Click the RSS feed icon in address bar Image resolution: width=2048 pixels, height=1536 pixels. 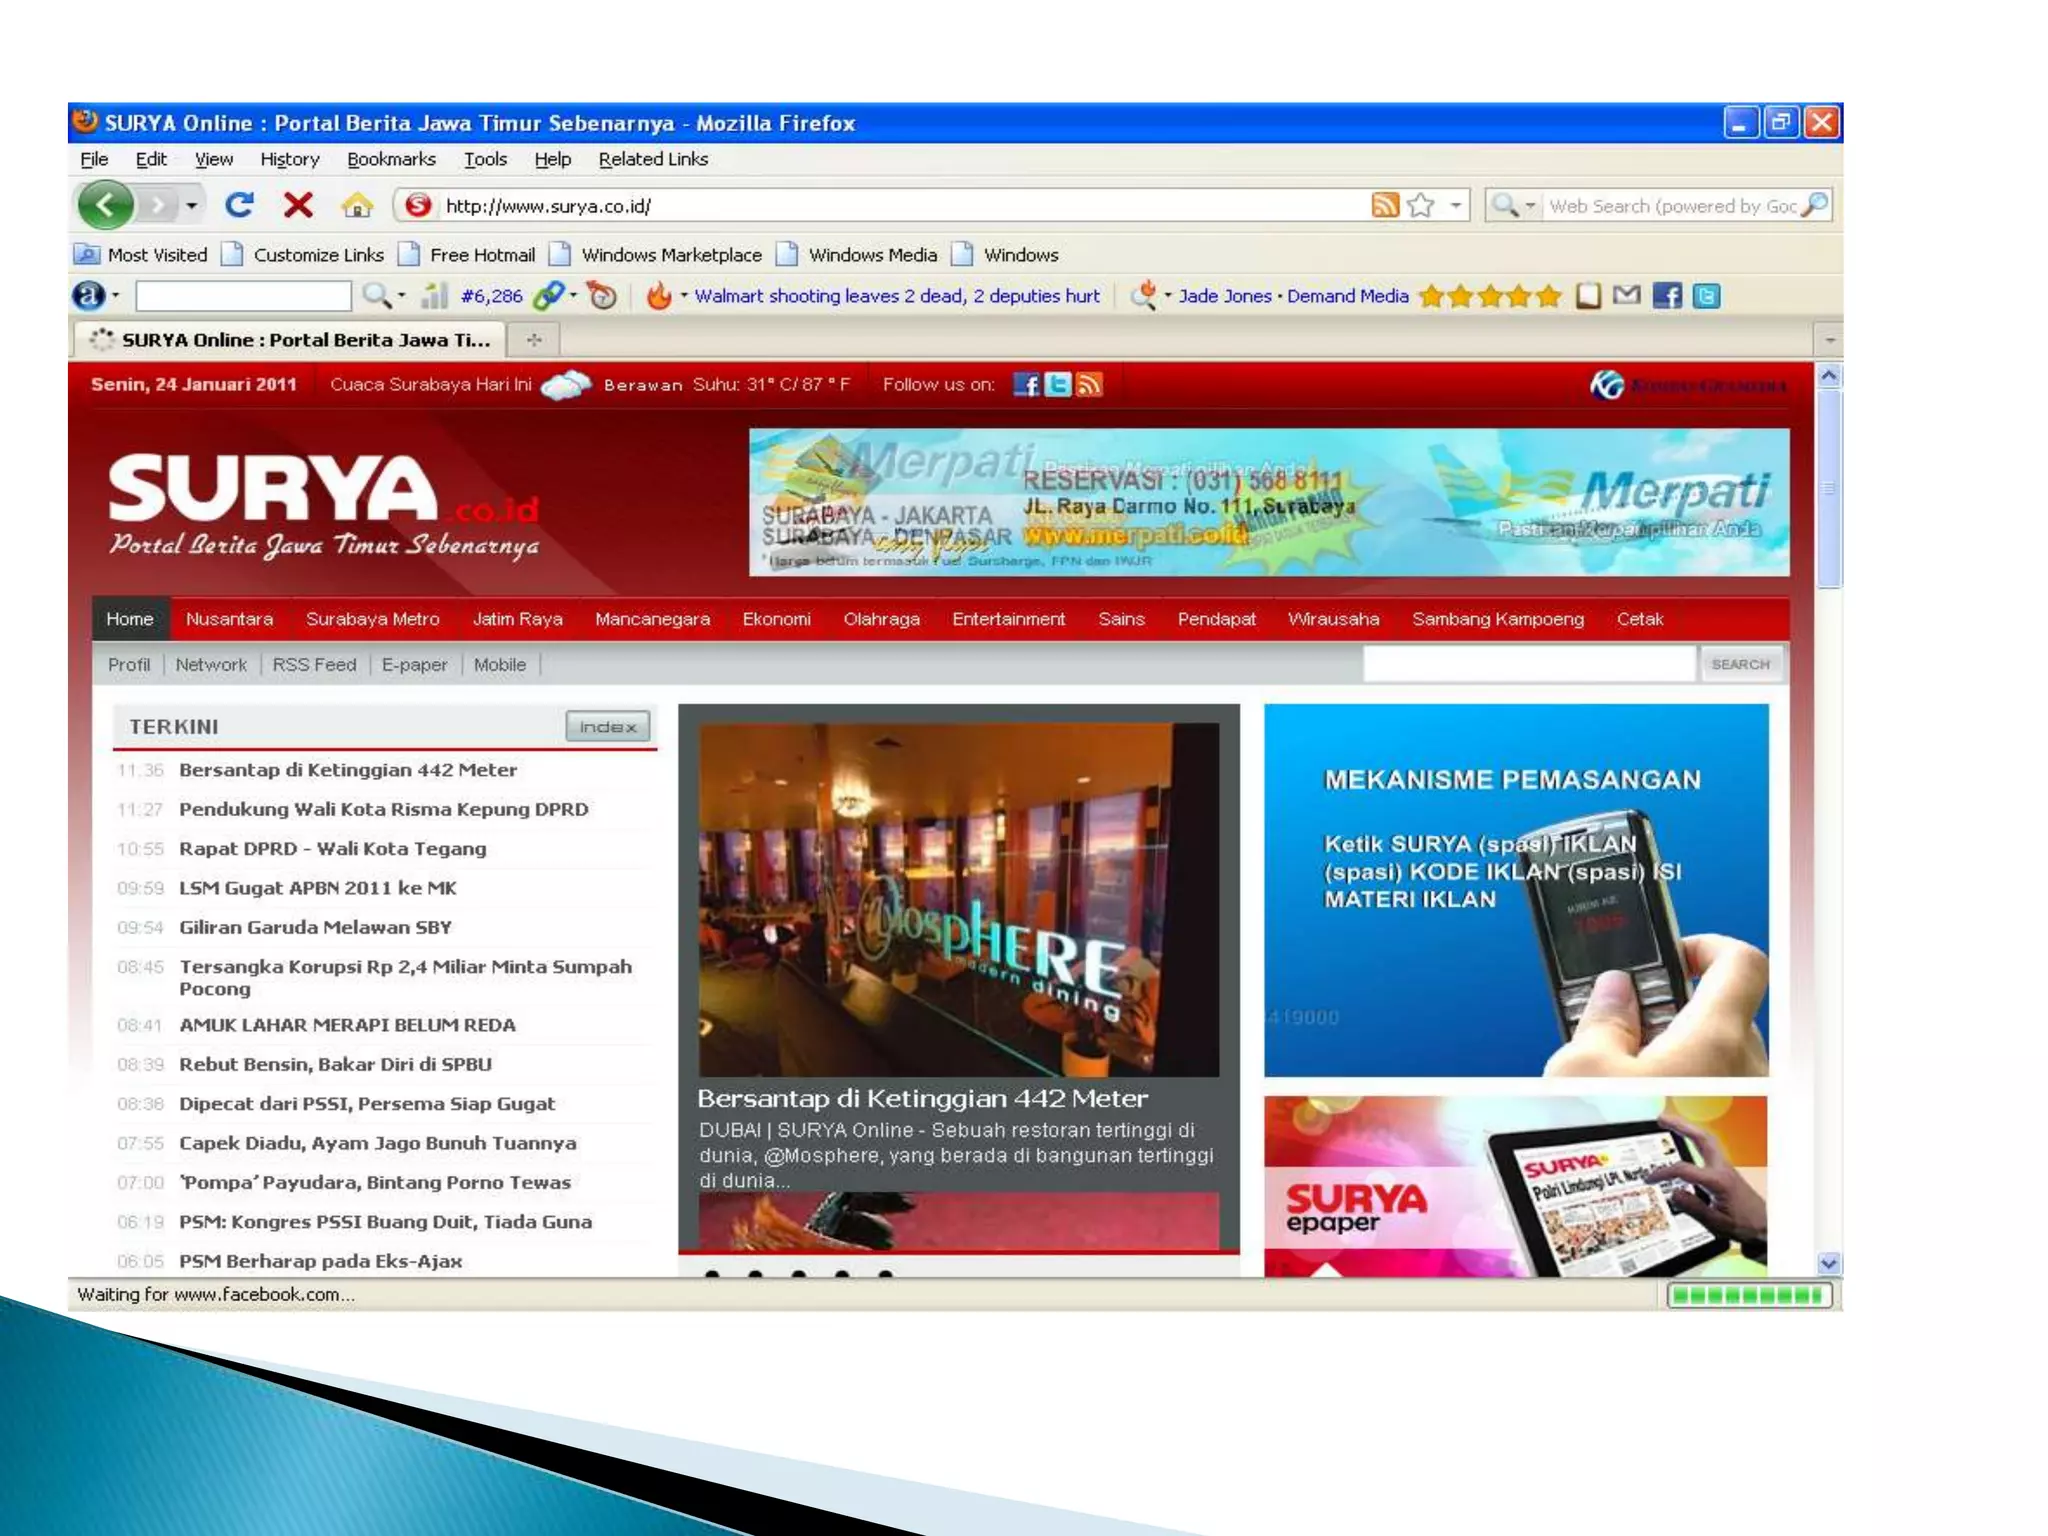(x=1384, y=205)
